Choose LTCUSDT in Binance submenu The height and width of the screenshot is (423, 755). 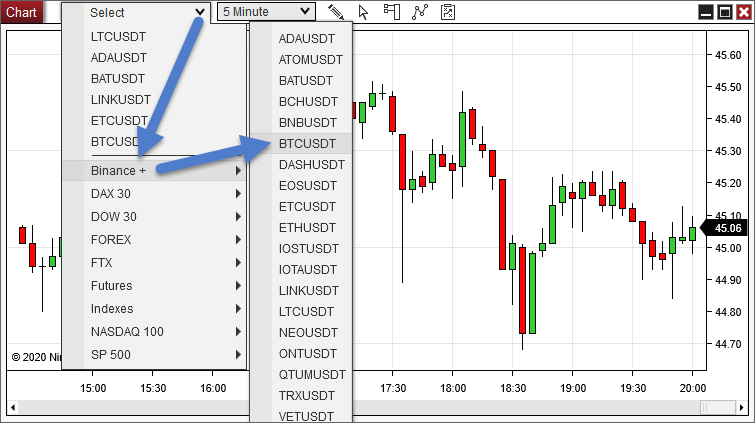click(x=301, y=312)
